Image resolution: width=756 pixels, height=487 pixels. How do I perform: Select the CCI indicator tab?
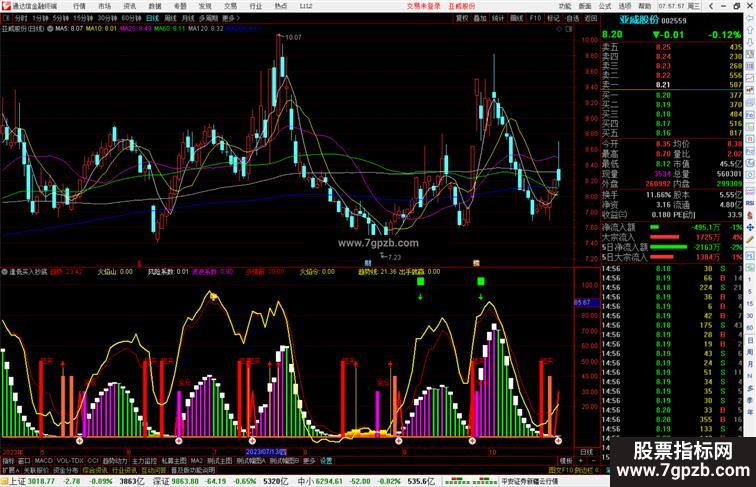[93, 461]
